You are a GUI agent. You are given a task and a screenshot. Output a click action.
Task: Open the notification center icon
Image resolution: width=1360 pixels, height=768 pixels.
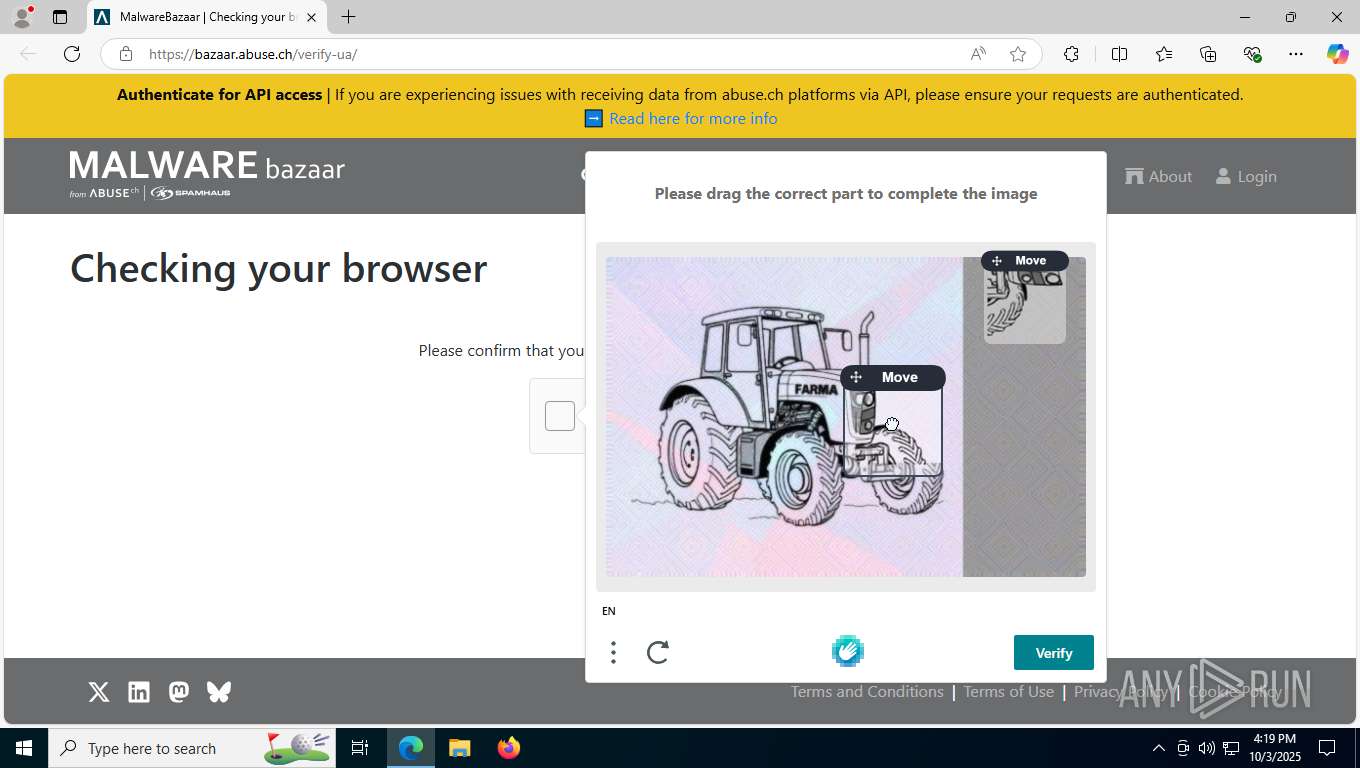click(x=1327, y=748)
